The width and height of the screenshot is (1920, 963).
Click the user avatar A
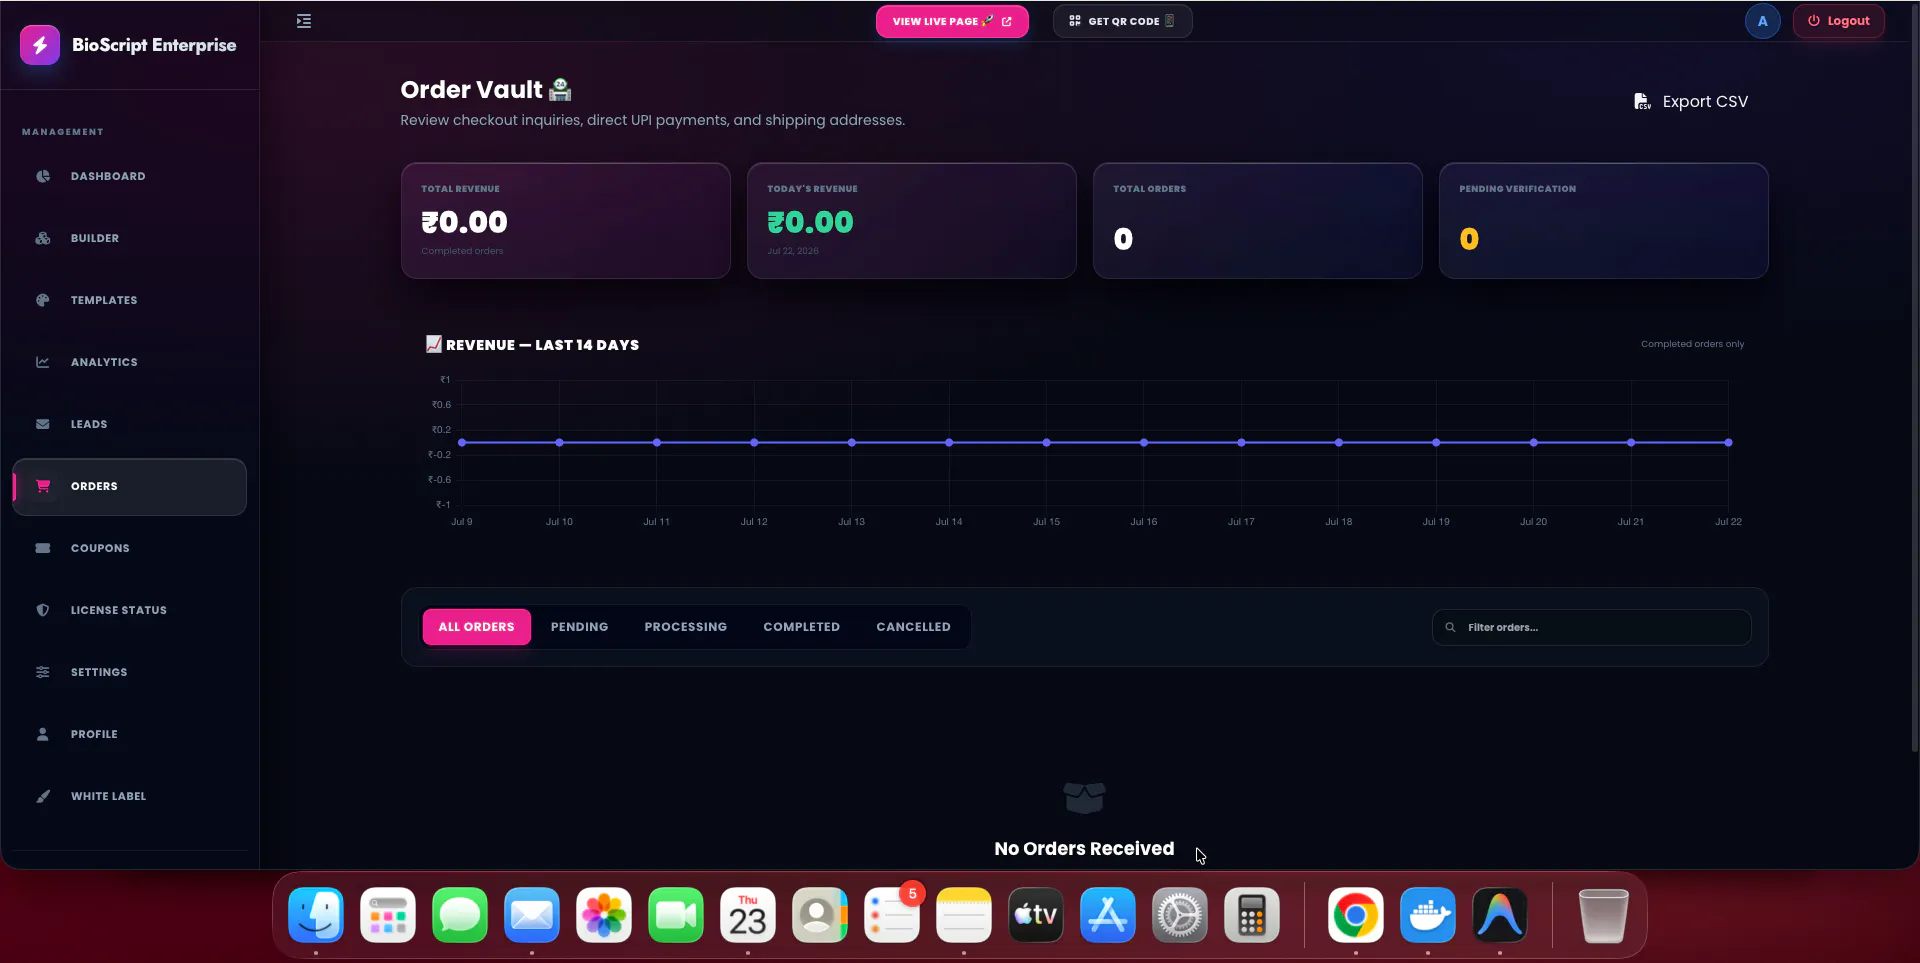(1763, 21)
